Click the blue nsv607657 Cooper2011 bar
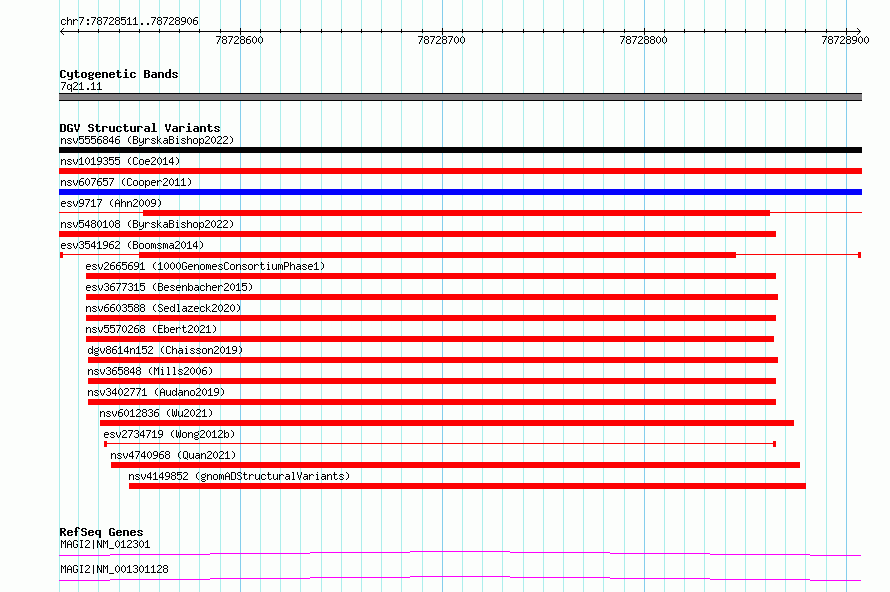 click(460, 192)
